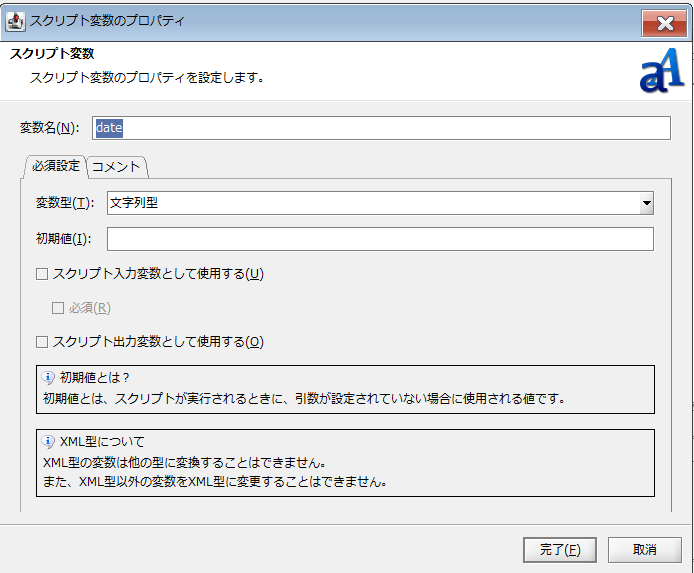The width and height of the screenshot is (694, 573).
Task: Enable スクリプト入力変数として使用する checkbox
Action: coord(42,274)
